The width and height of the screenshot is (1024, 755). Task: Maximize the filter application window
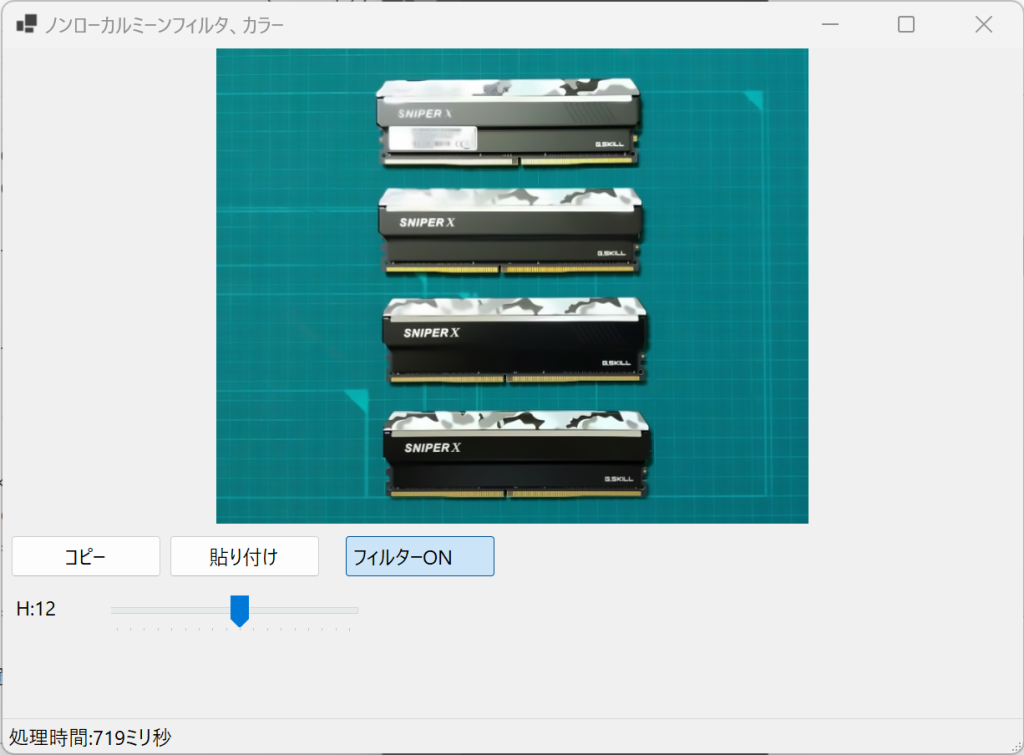coord(906,25)
